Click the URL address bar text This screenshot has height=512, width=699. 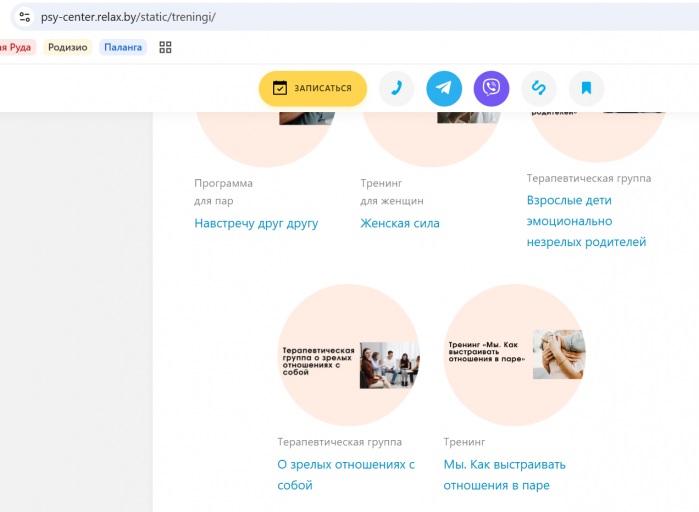coord(128,17)
